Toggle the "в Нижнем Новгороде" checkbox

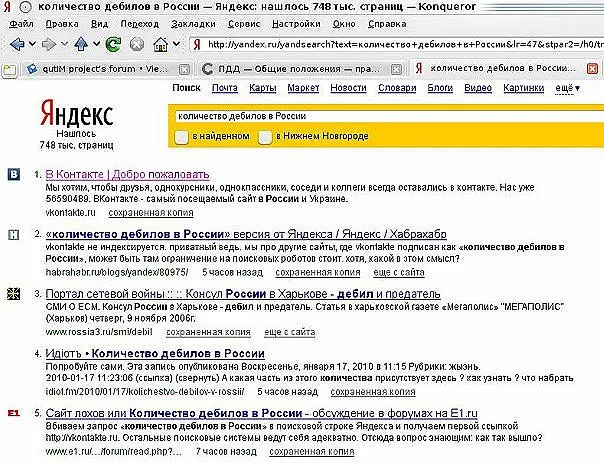click(265, 136)
